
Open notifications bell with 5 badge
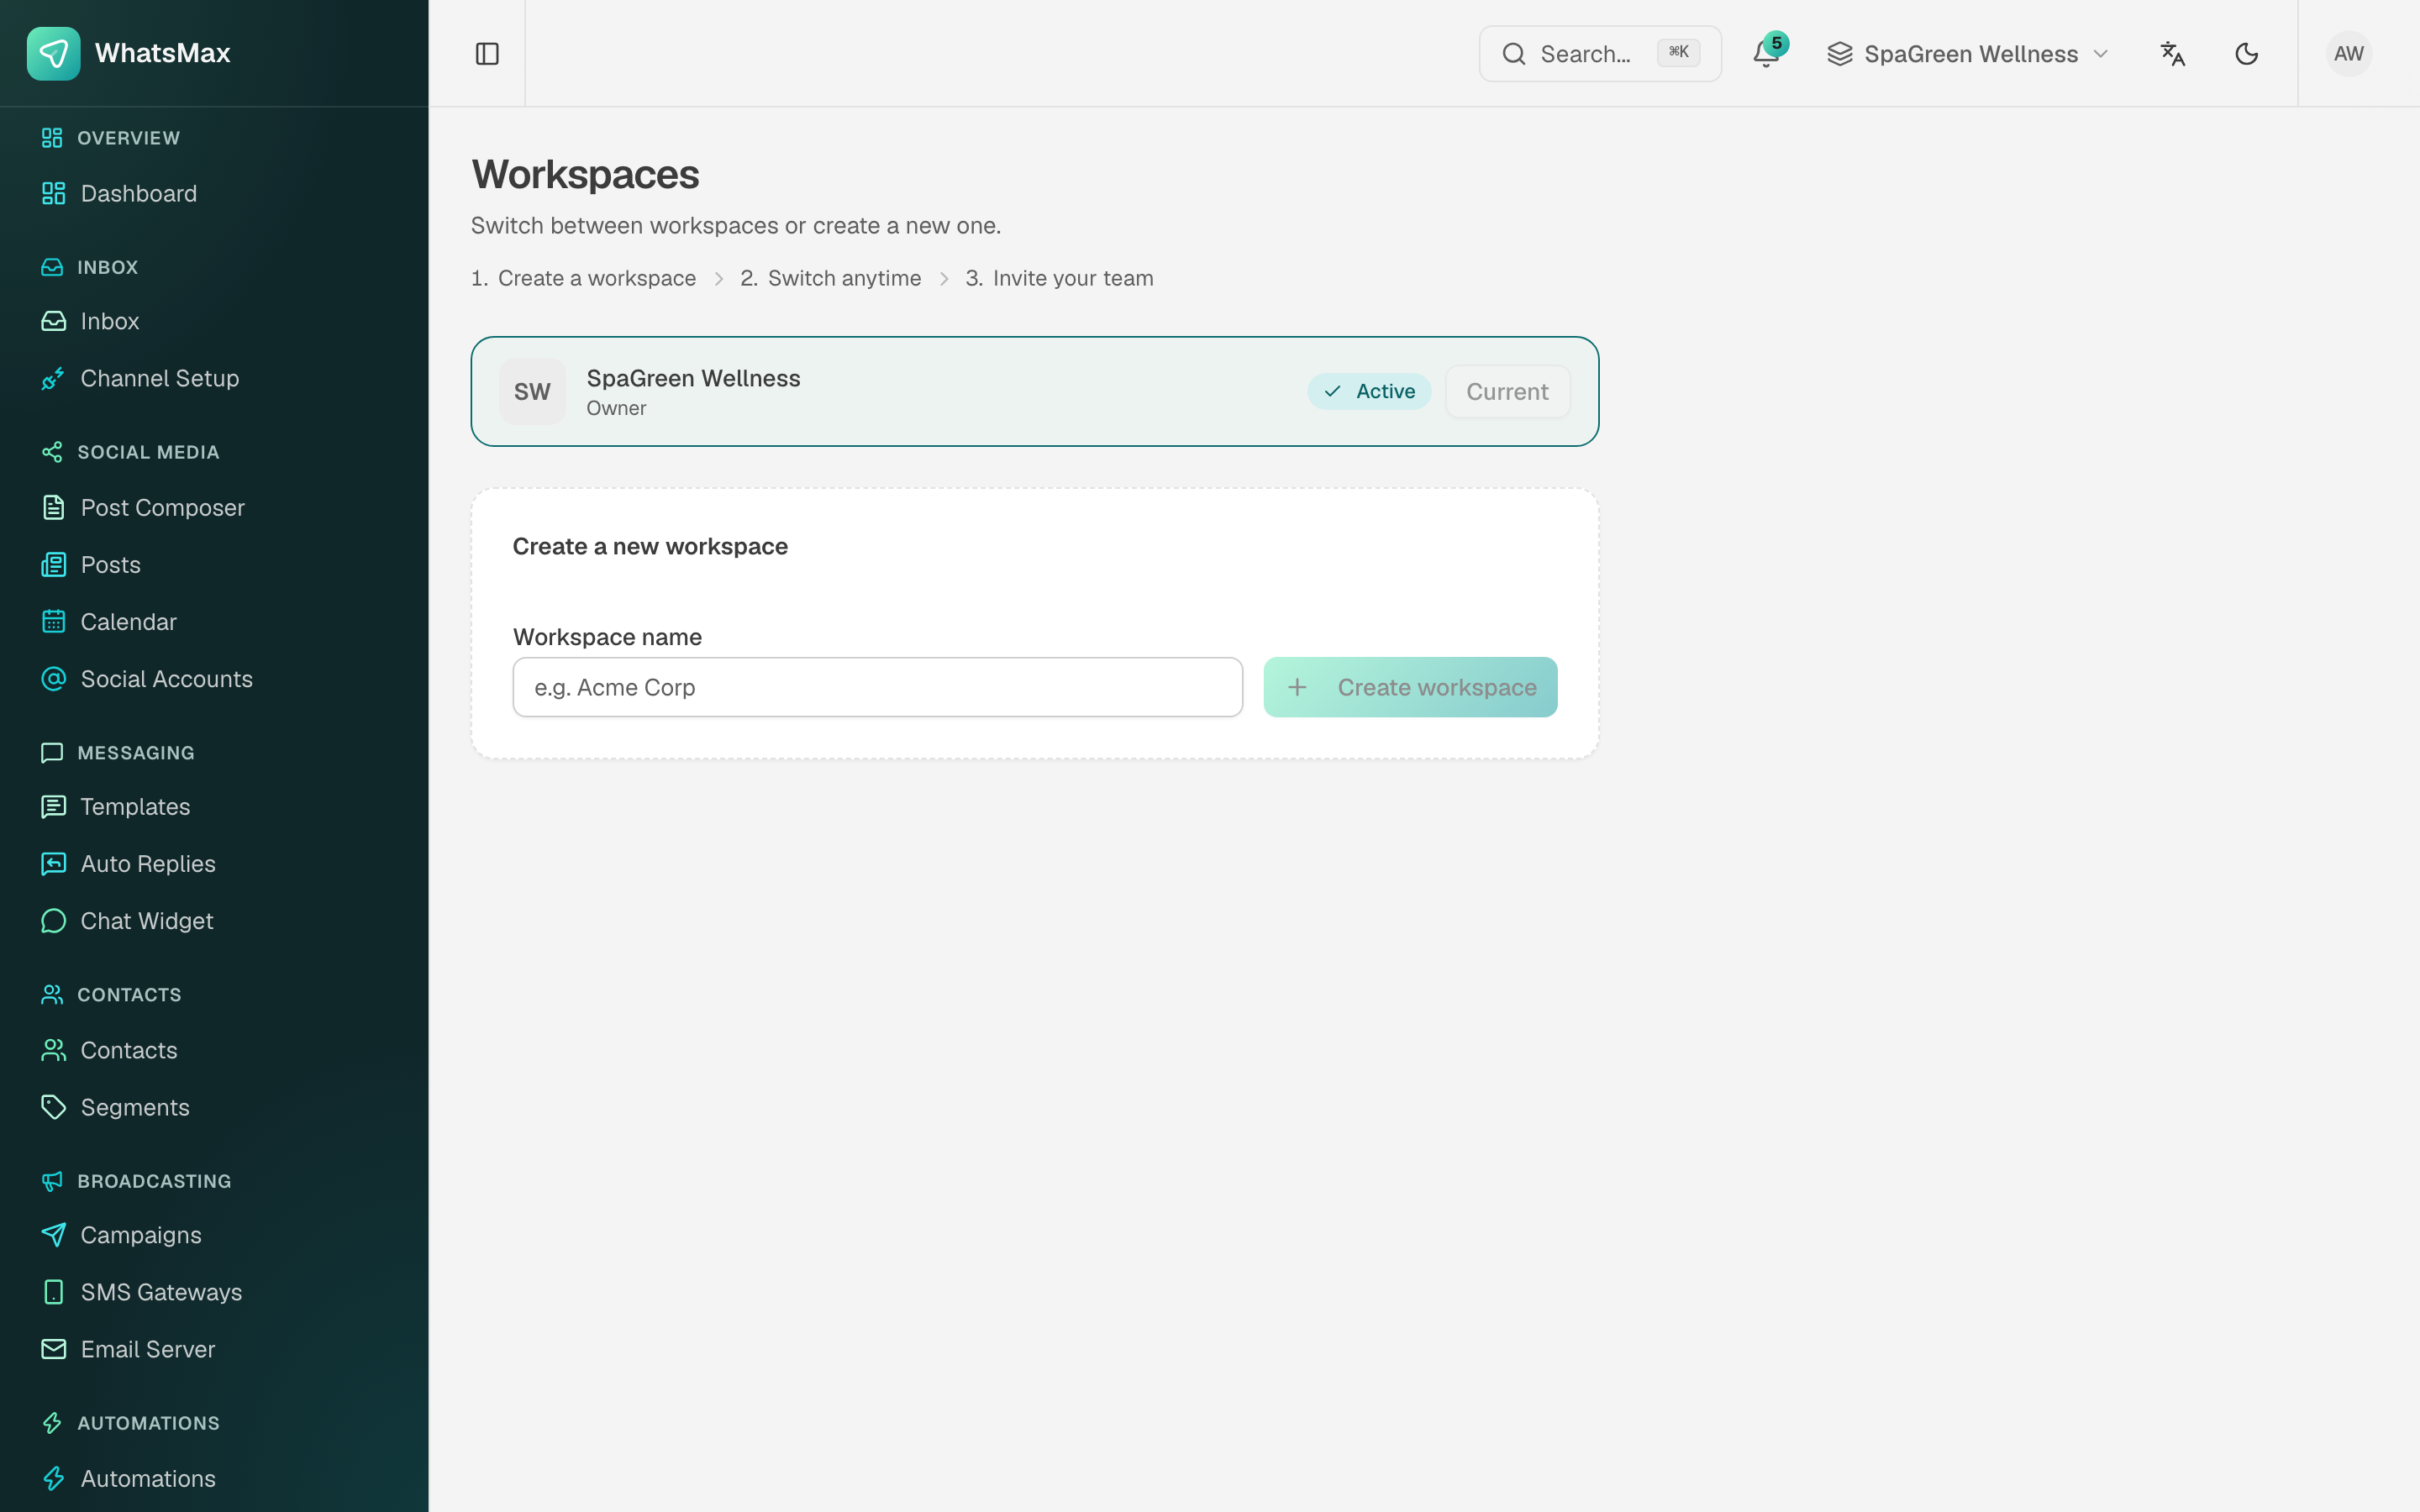1767,54
